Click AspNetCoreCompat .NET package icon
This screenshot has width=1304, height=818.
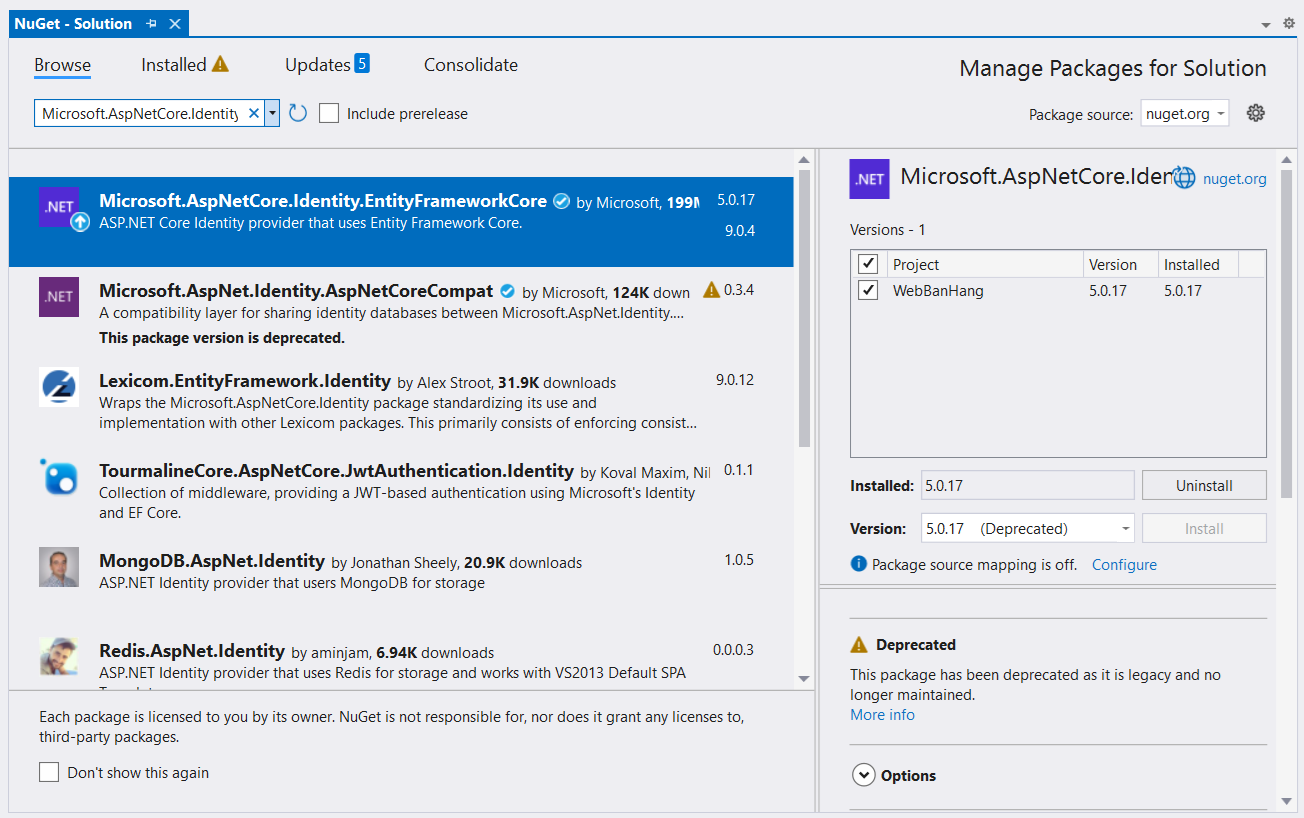click(x=59, y=297)
